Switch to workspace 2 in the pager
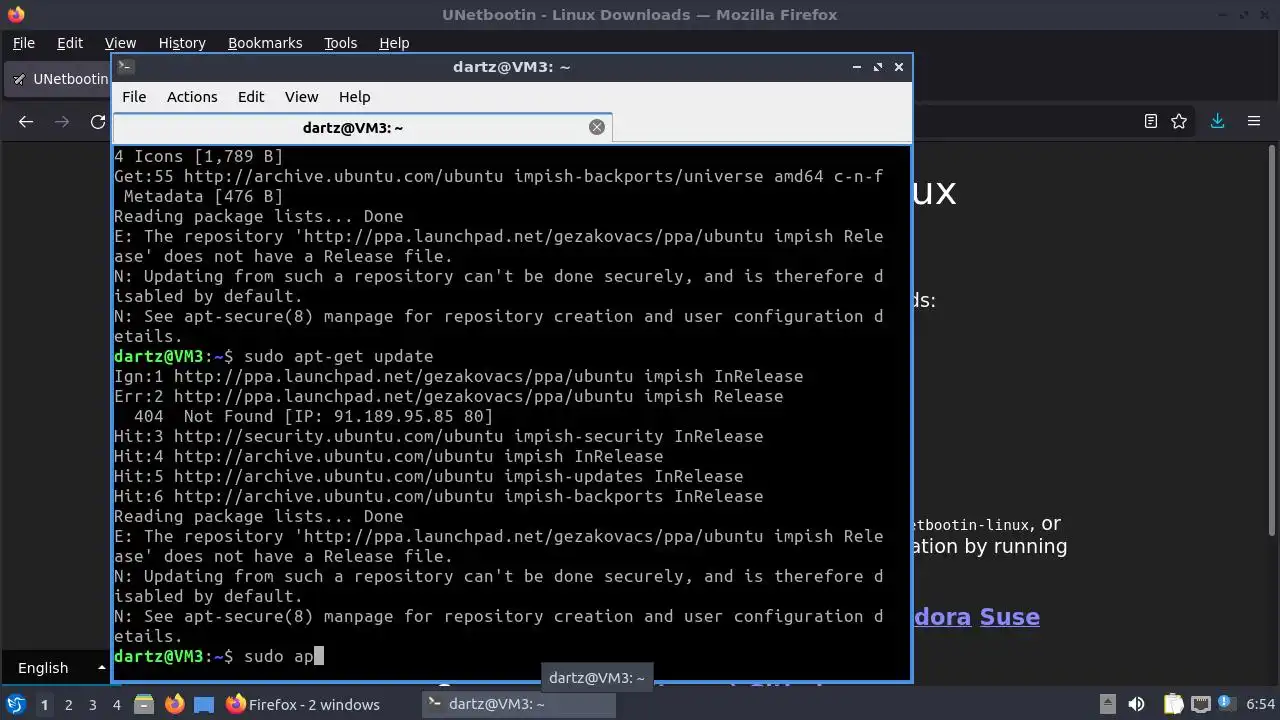 pos(68,704)
